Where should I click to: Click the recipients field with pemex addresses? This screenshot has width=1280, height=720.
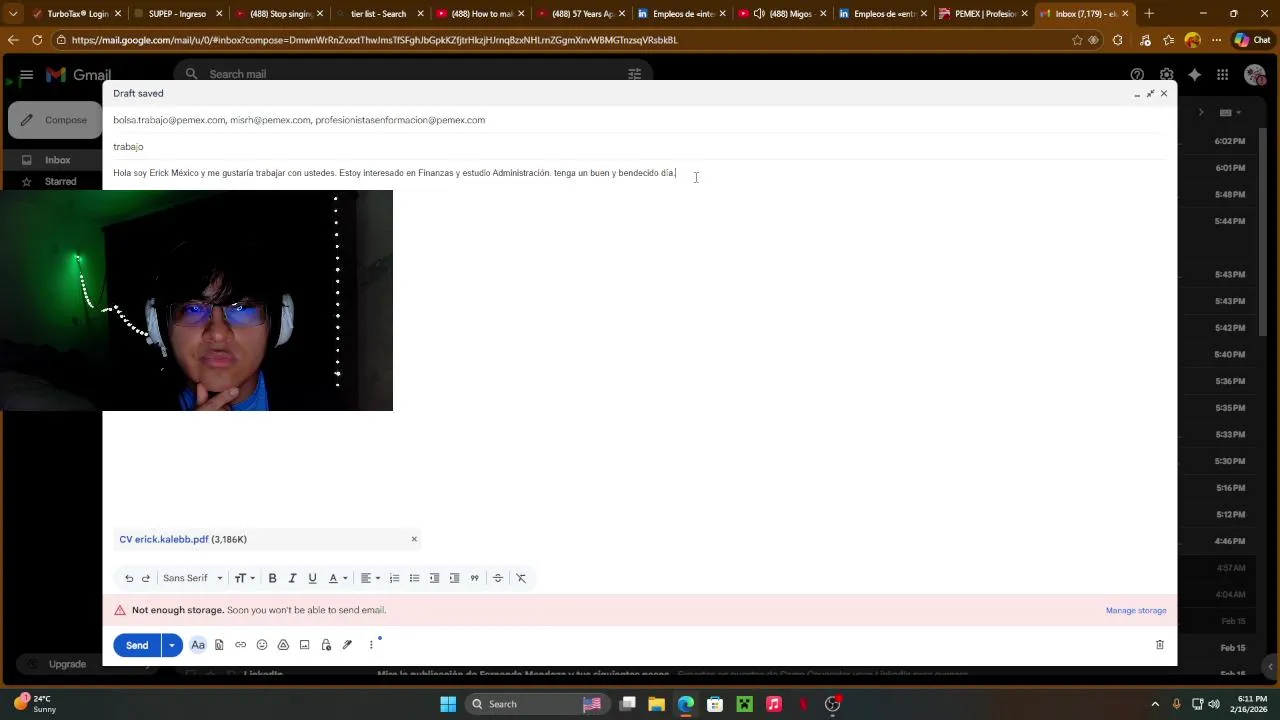[640, 120]
